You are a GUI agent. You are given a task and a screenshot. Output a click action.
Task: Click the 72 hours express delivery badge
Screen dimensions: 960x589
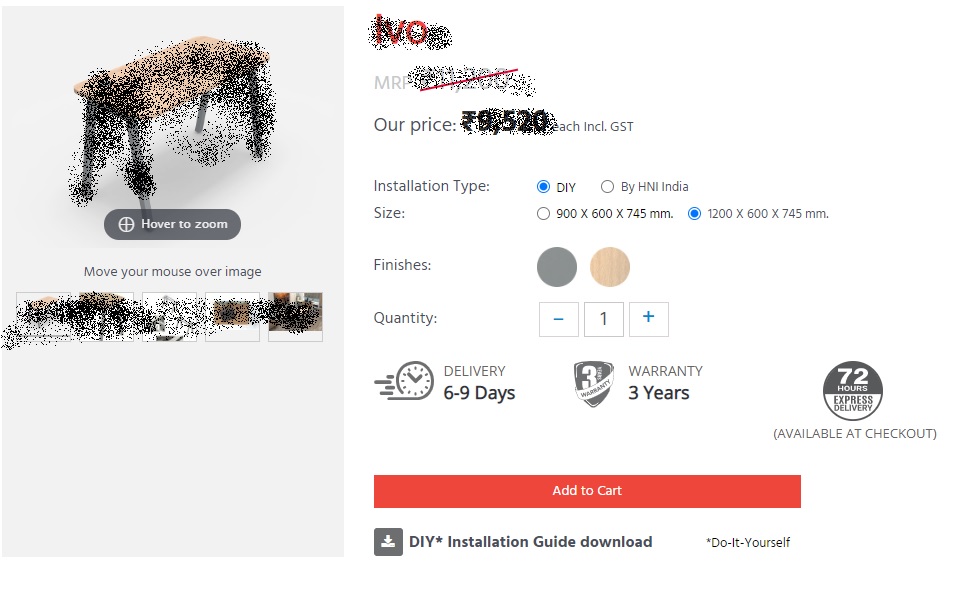[x=853, y=391]
